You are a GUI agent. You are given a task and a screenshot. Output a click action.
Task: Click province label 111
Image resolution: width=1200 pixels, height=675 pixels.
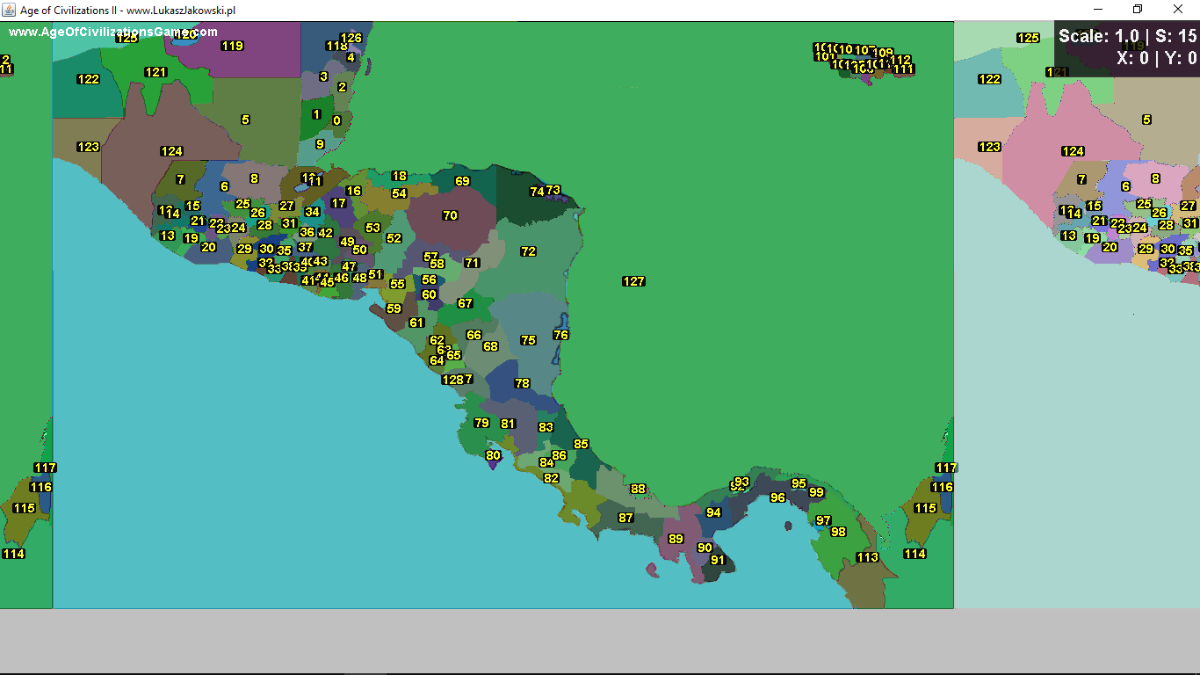point(904,68)
